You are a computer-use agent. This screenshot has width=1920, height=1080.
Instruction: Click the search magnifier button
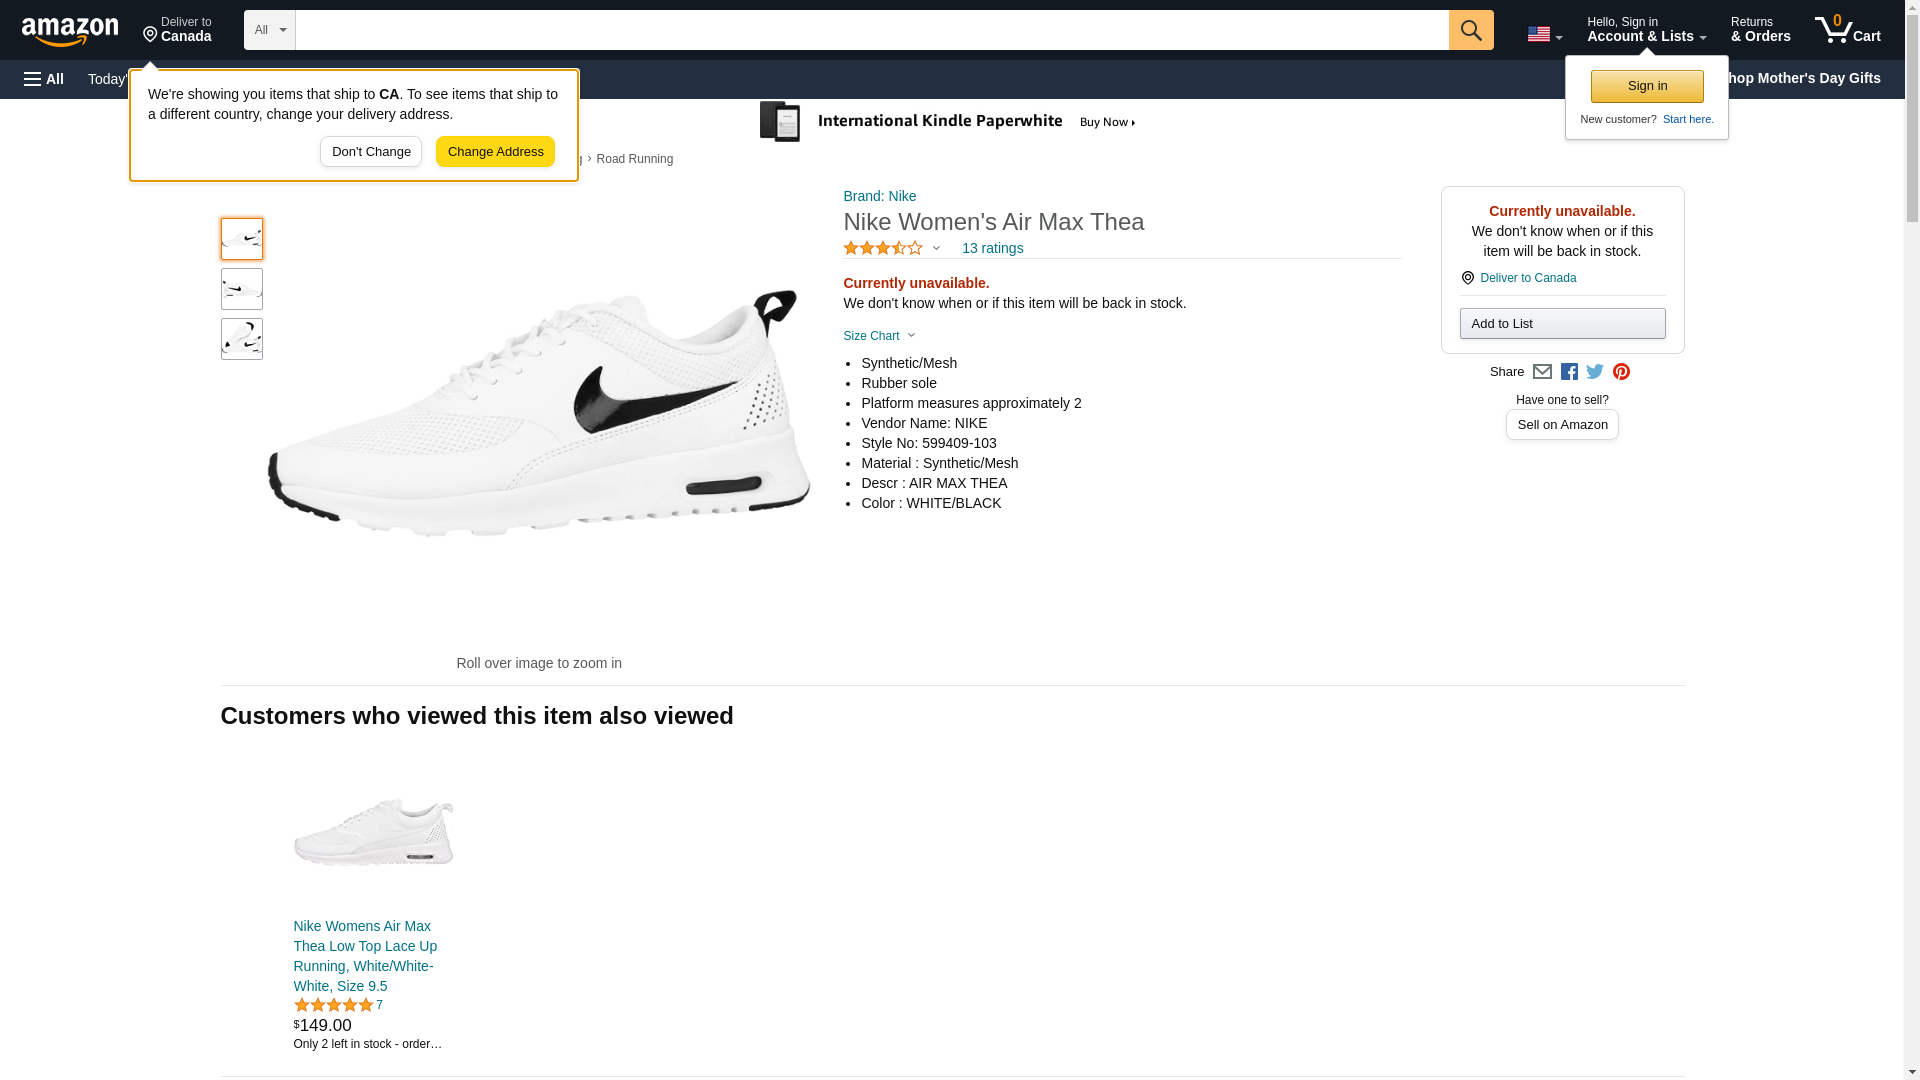[x=1470, y=30]
